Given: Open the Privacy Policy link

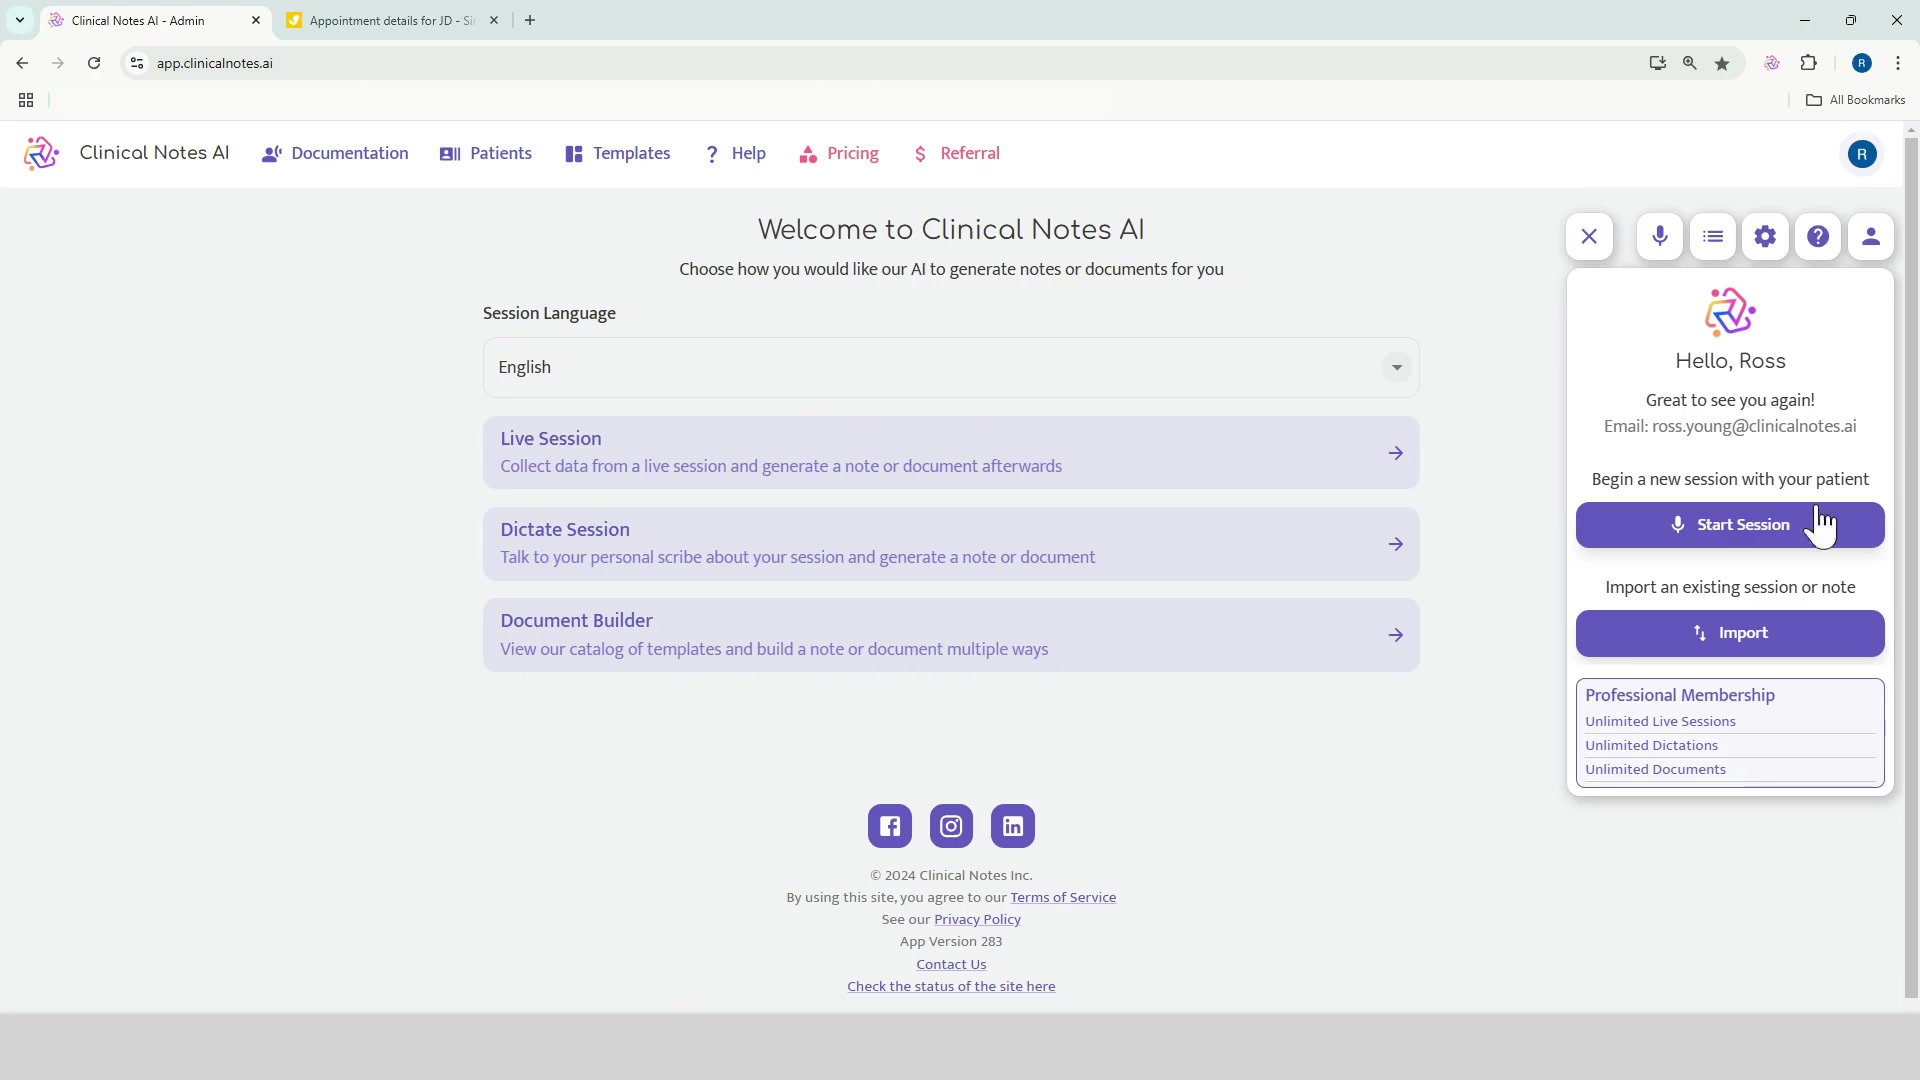Looking at the screenshot, I should coord(977,919).
